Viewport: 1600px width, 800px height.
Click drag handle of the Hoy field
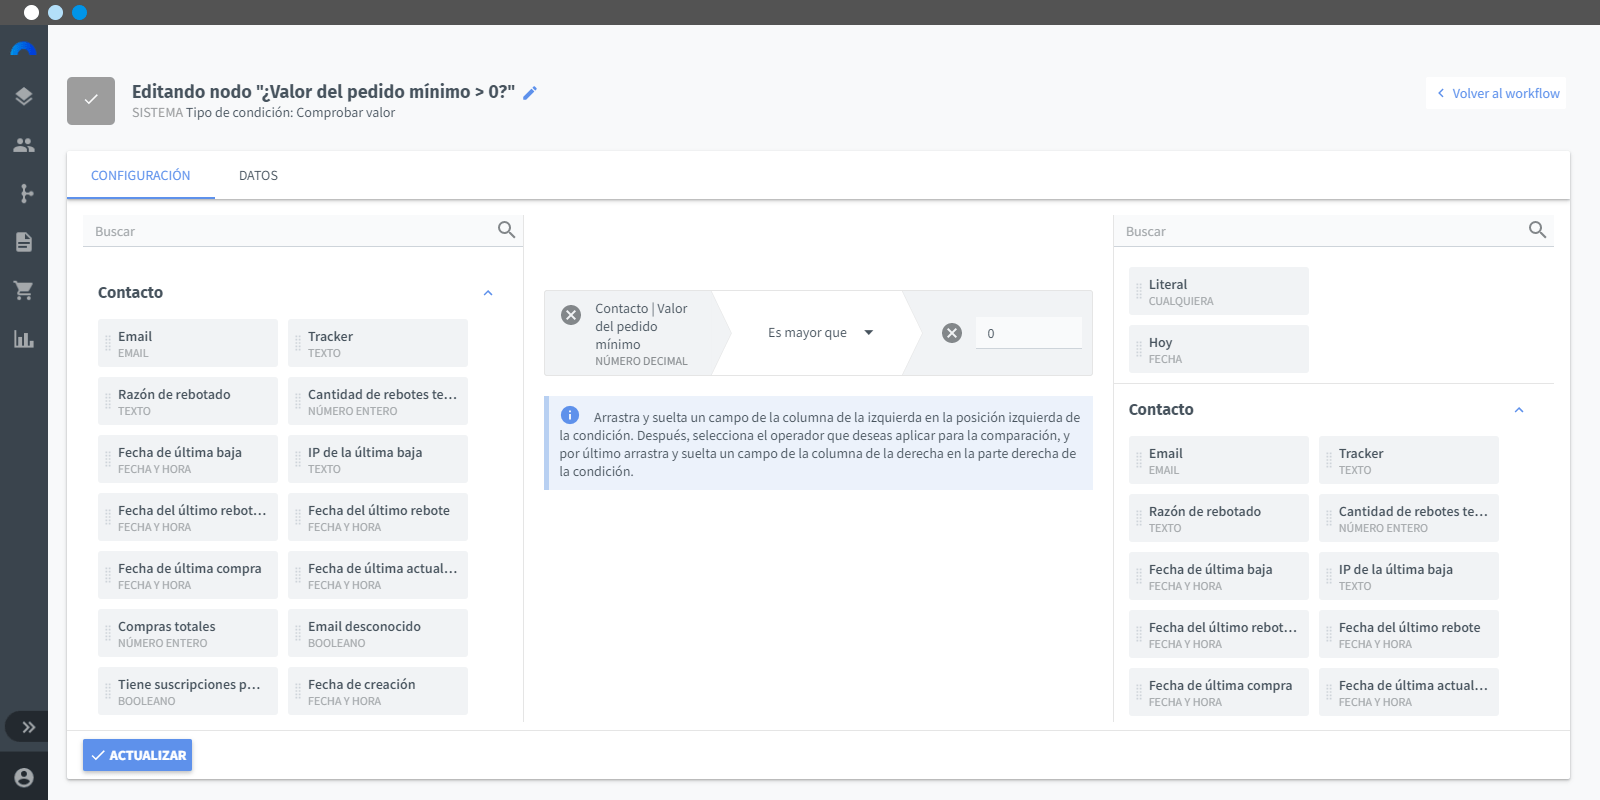(x=1138, y=349)
